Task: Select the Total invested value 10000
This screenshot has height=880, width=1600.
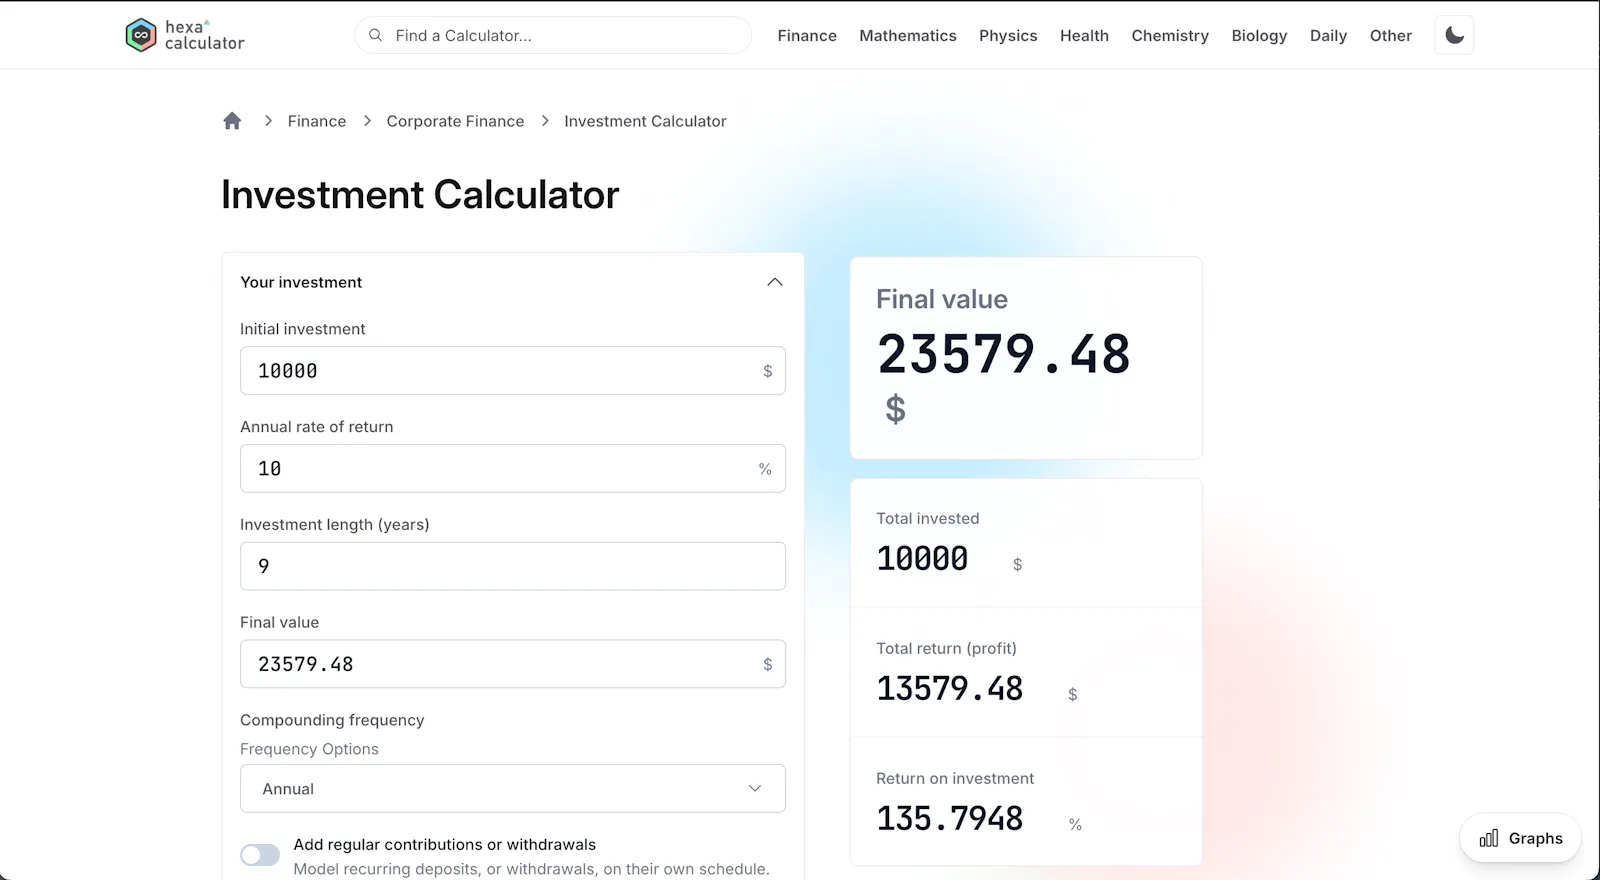Action: click(922, 558)
